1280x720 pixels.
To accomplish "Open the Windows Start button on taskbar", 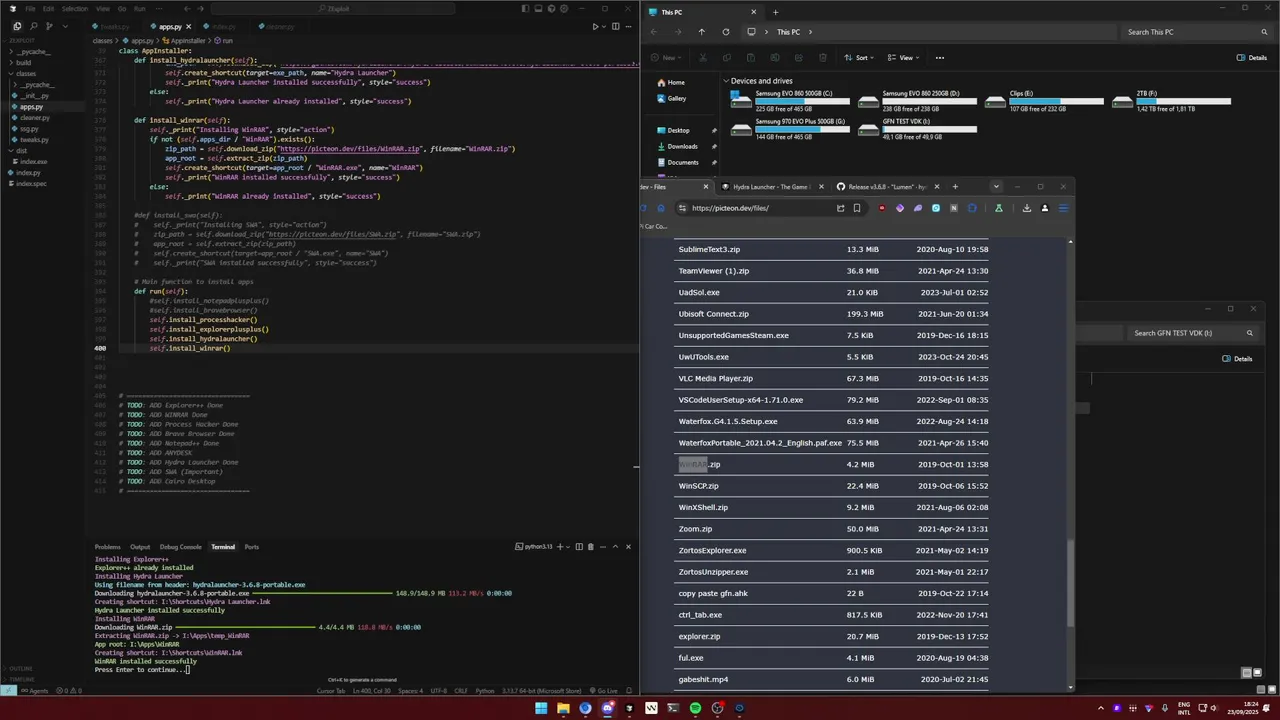I will [x=541, y=708].
